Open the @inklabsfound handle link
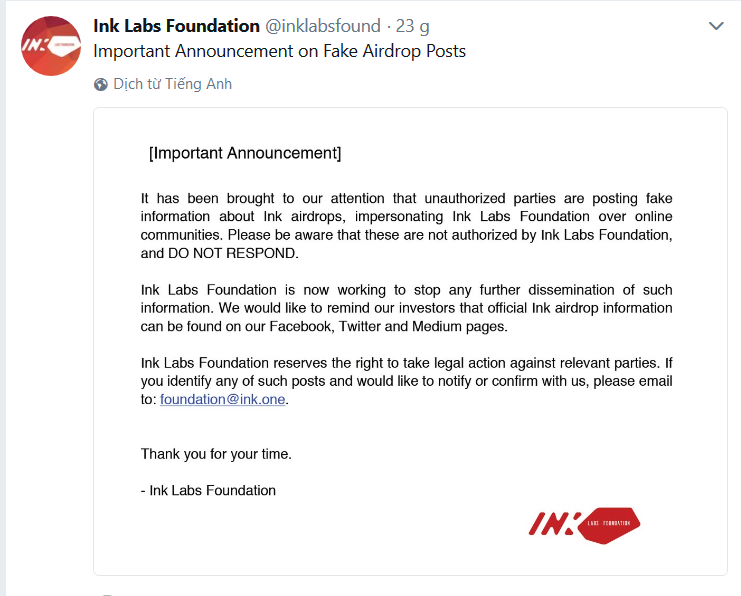The width and height of the screenshot is (741, 596). 322,26
